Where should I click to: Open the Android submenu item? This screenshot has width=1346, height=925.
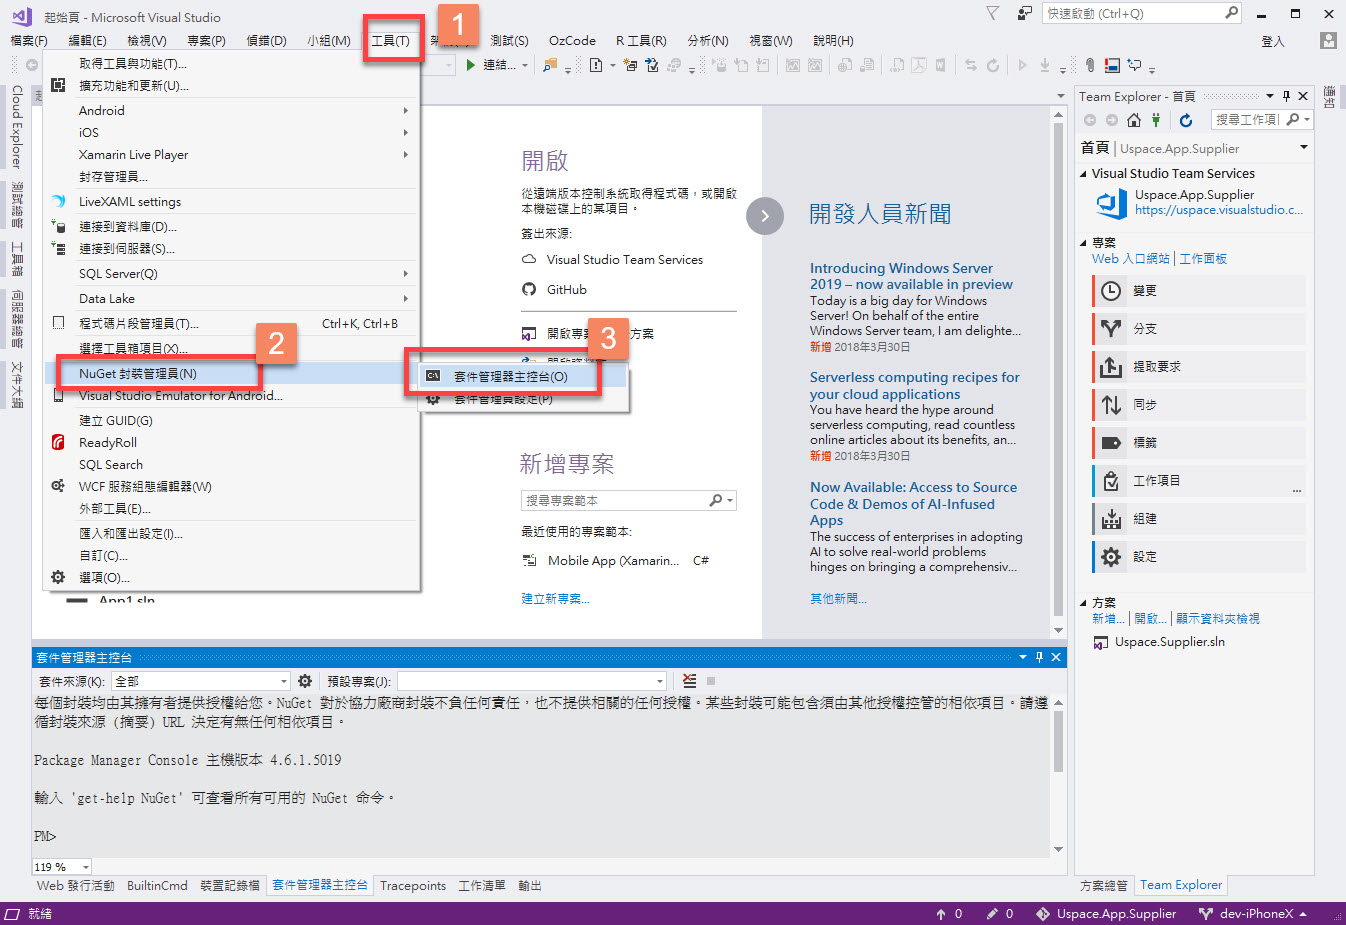coord(231,110)
